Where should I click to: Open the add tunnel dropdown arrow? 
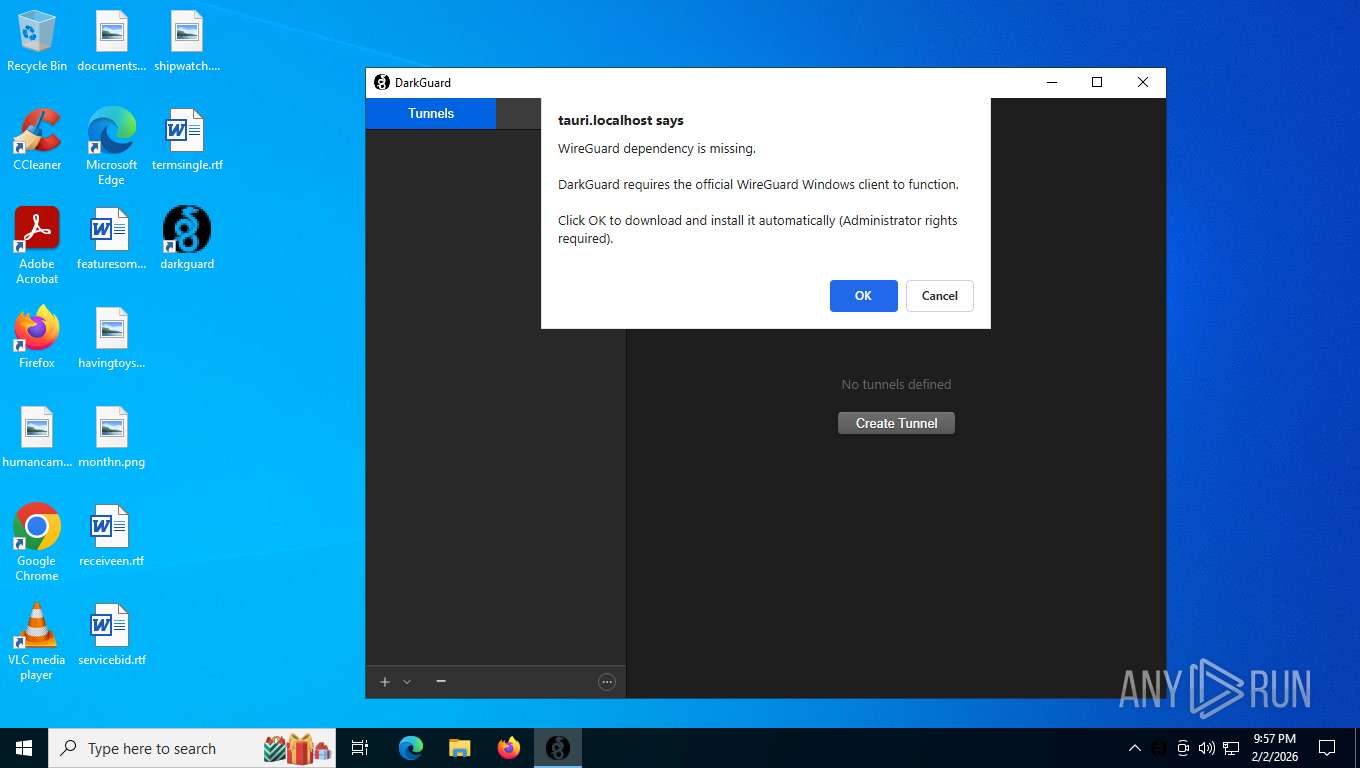coord(407,682)
